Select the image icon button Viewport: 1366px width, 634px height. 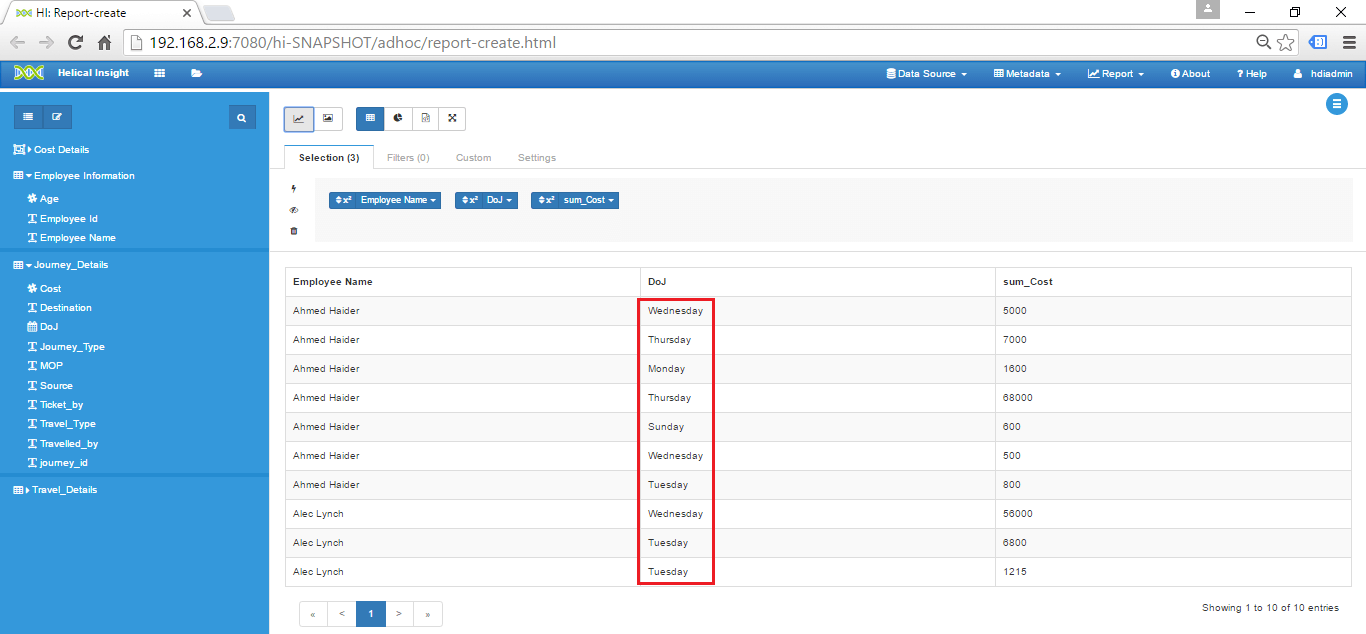click(x=328, y=118)
